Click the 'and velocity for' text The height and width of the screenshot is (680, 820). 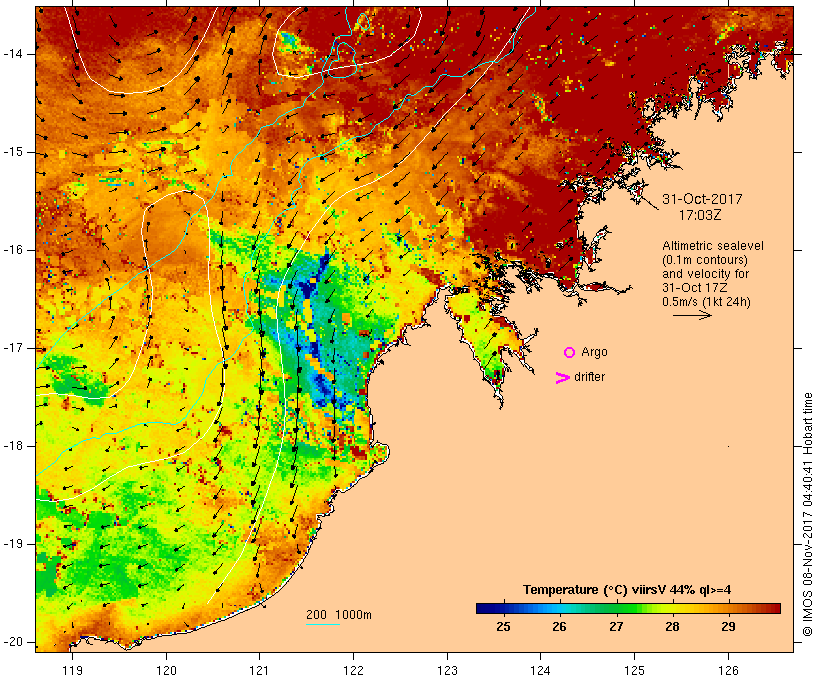click(x=705, y=274)
